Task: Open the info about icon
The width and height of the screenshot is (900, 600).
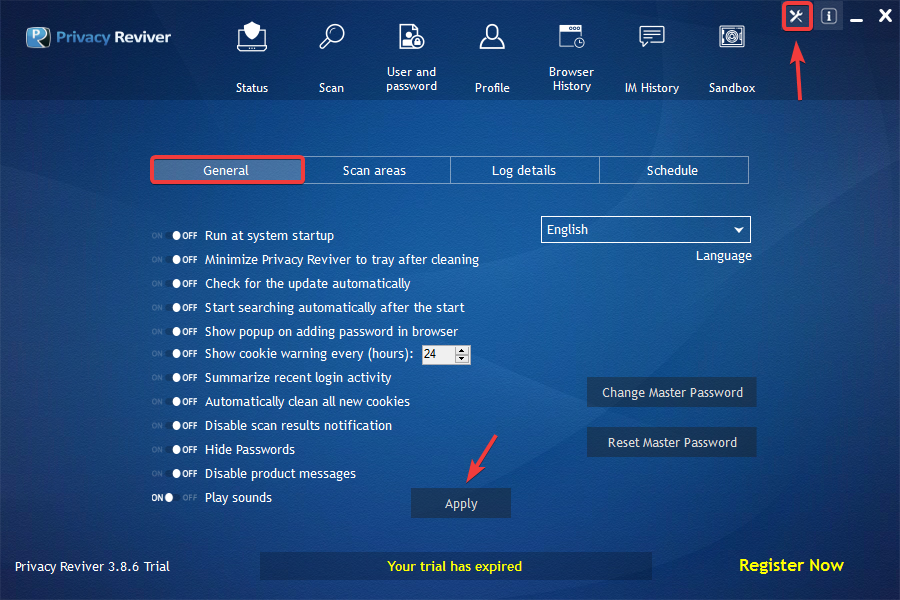Action: point(828,16)
